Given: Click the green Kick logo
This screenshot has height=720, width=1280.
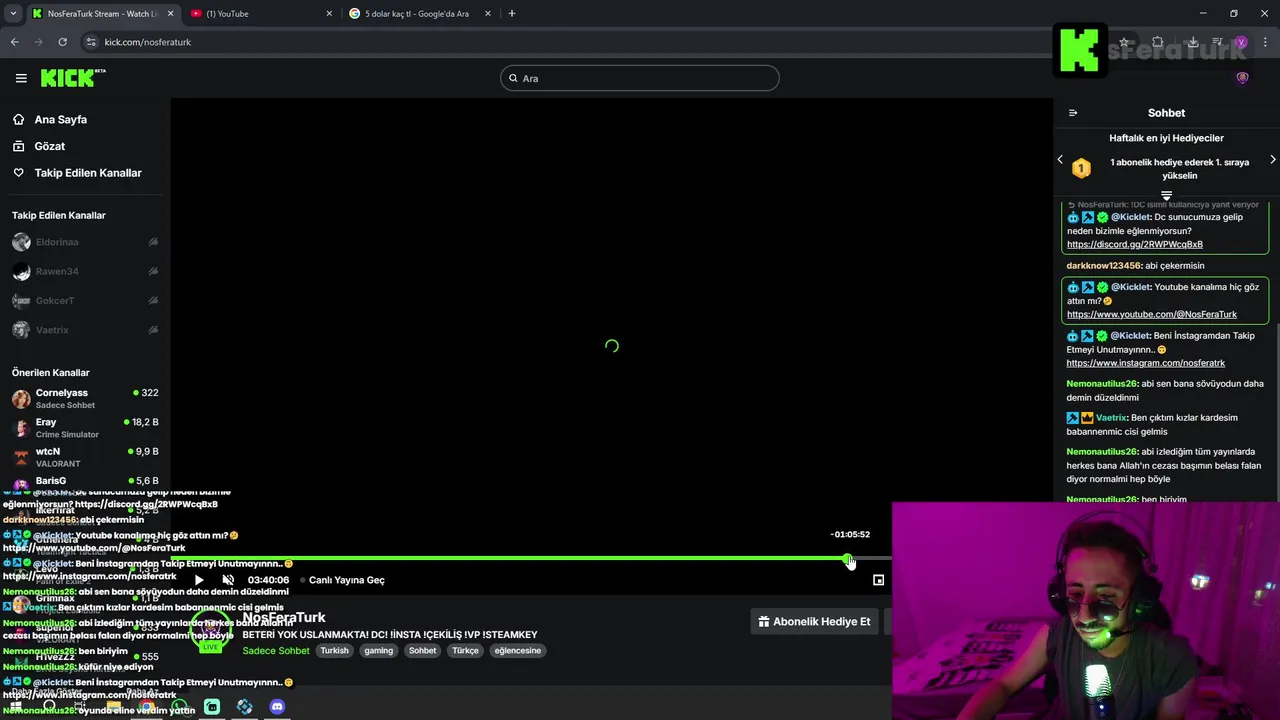Looking at the screenshot, I should [x=73, y=78].
